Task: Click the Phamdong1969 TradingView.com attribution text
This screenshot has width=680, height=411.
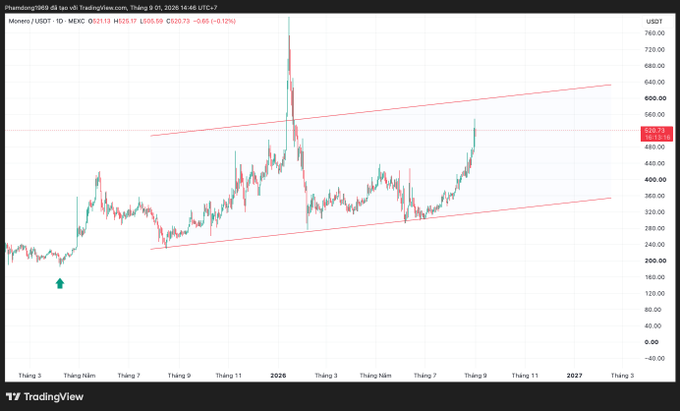Action: tap(111, 8)
